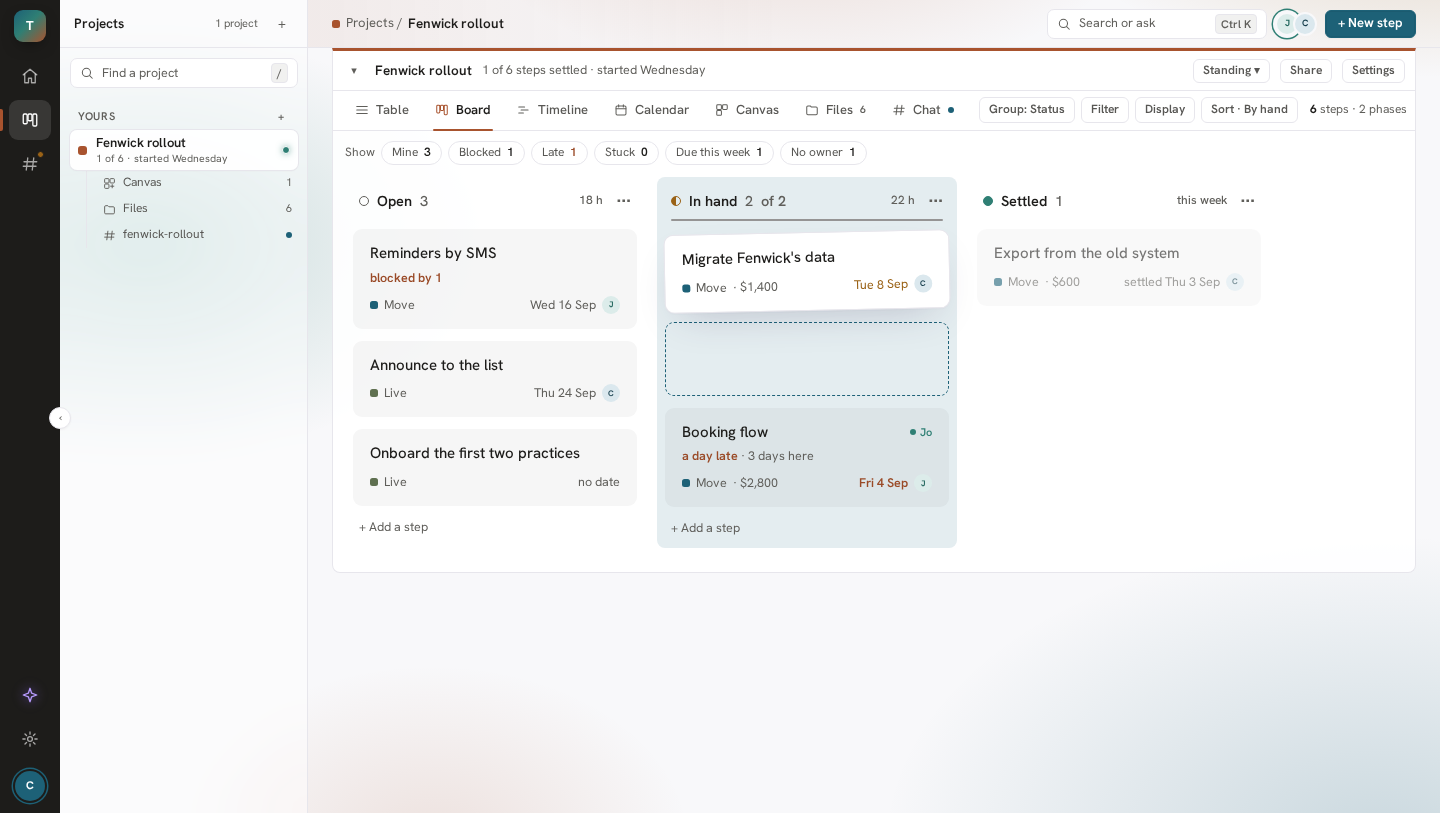
Task: Click the Share button
Action: 1306,71
